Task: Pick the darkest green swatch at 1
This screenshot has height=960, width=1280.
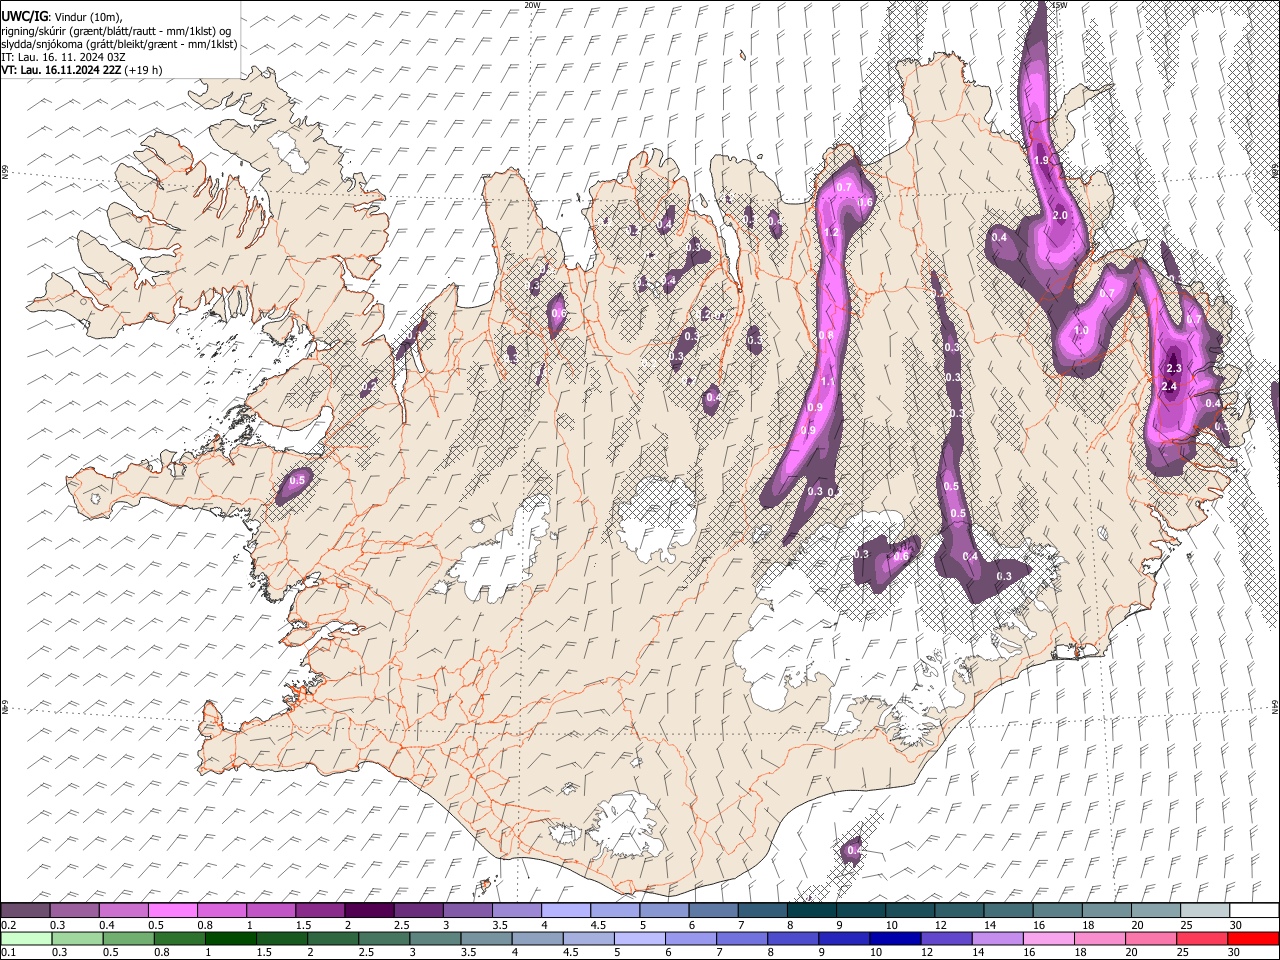Action: (231, 938)
